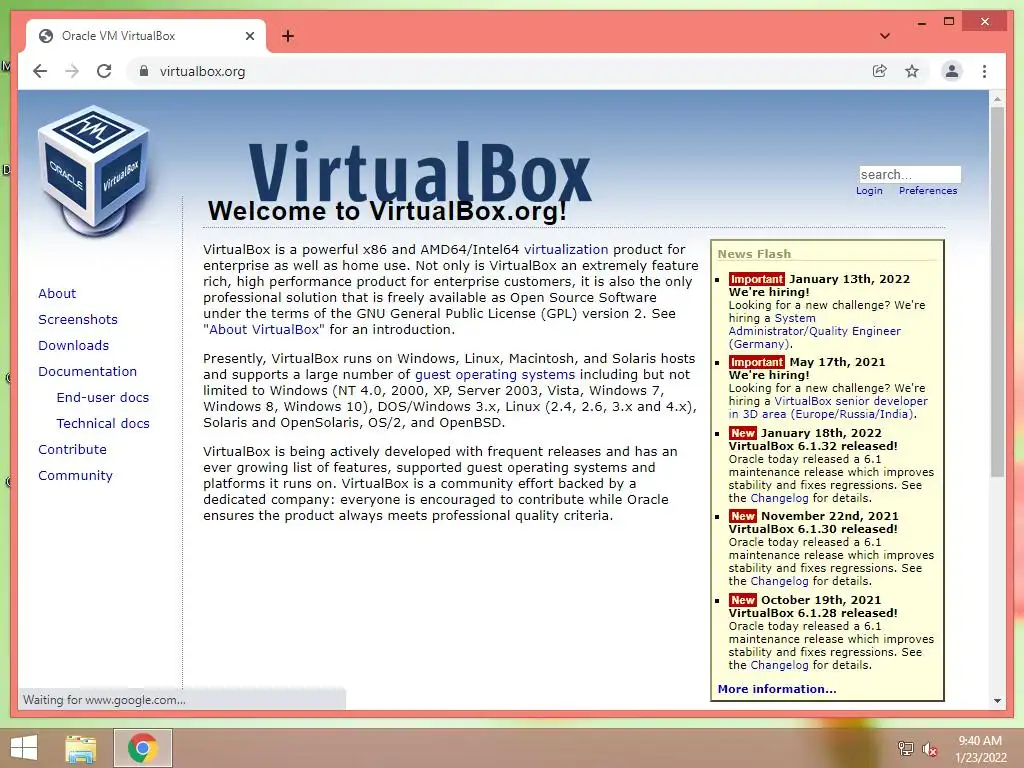This screenshot has width=1024, height=768.
Task: Click "May 17th, 2021" news date
Action: 837,362
